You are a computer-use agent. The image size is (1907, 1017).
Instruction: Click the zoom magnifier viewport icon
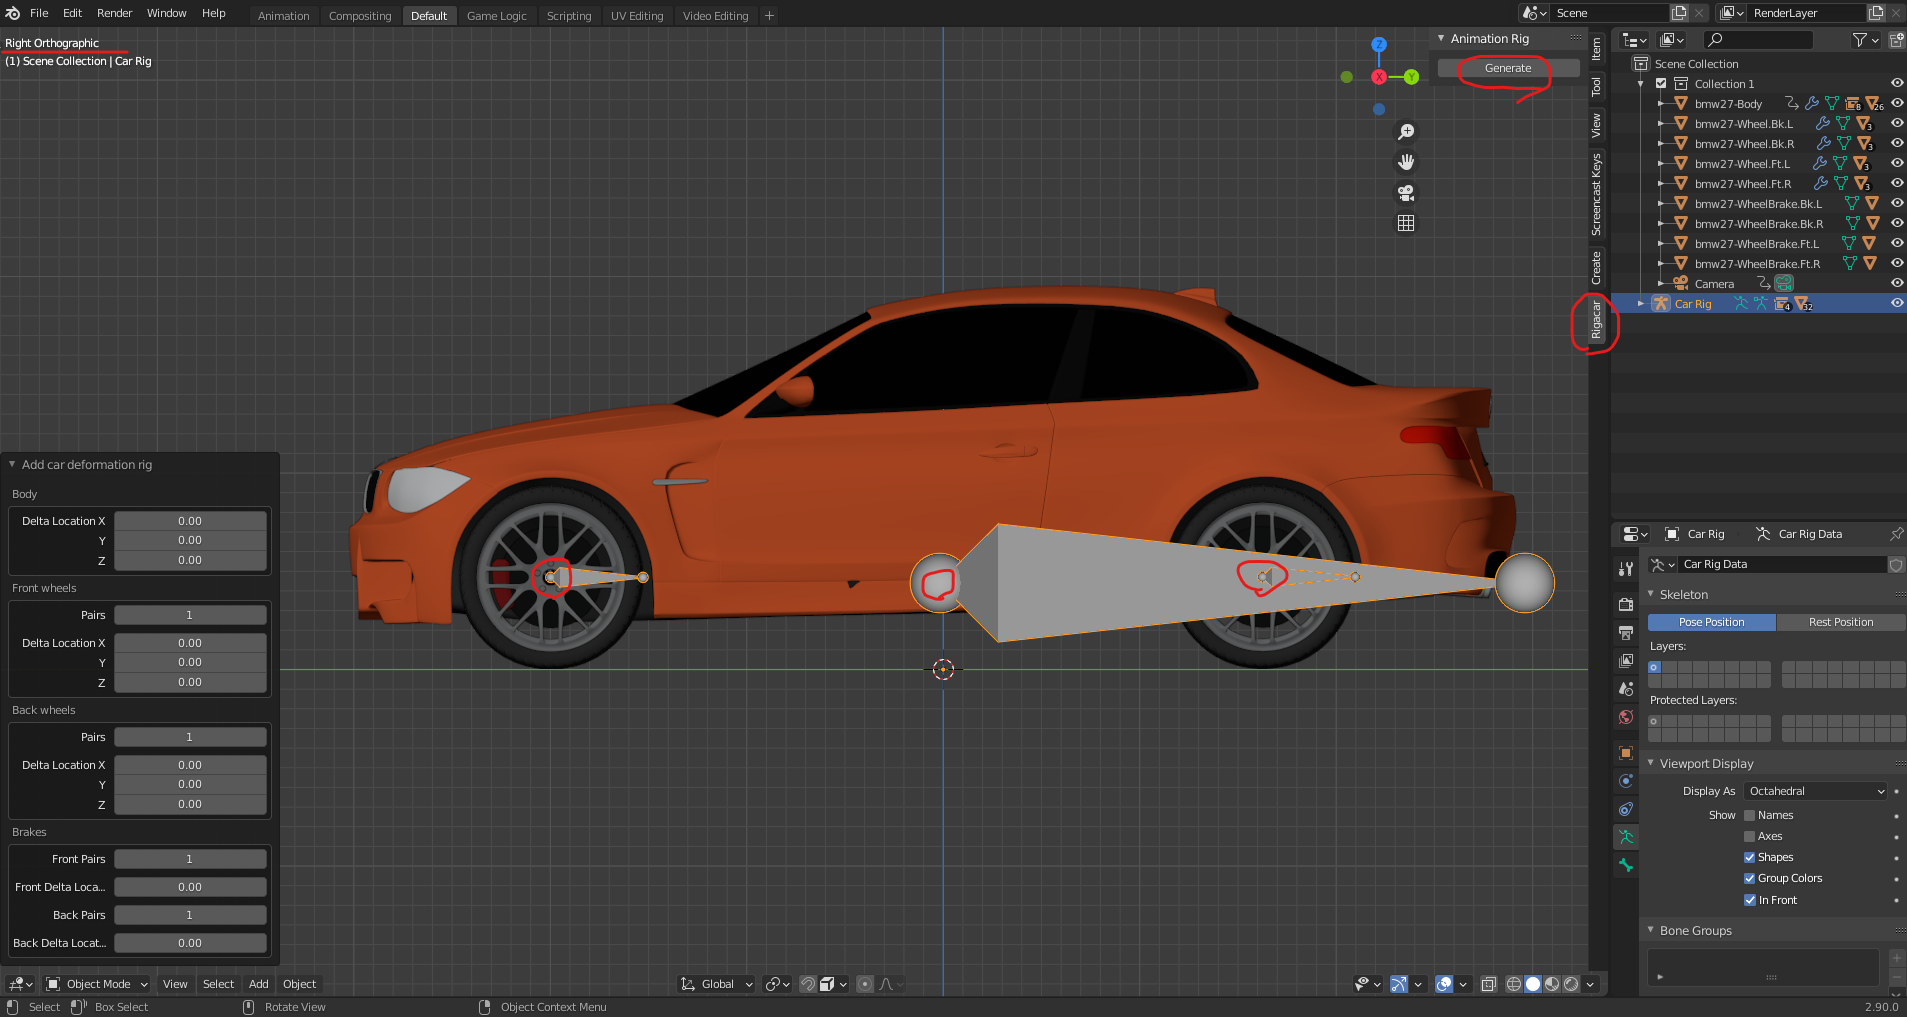point(1406,132)
